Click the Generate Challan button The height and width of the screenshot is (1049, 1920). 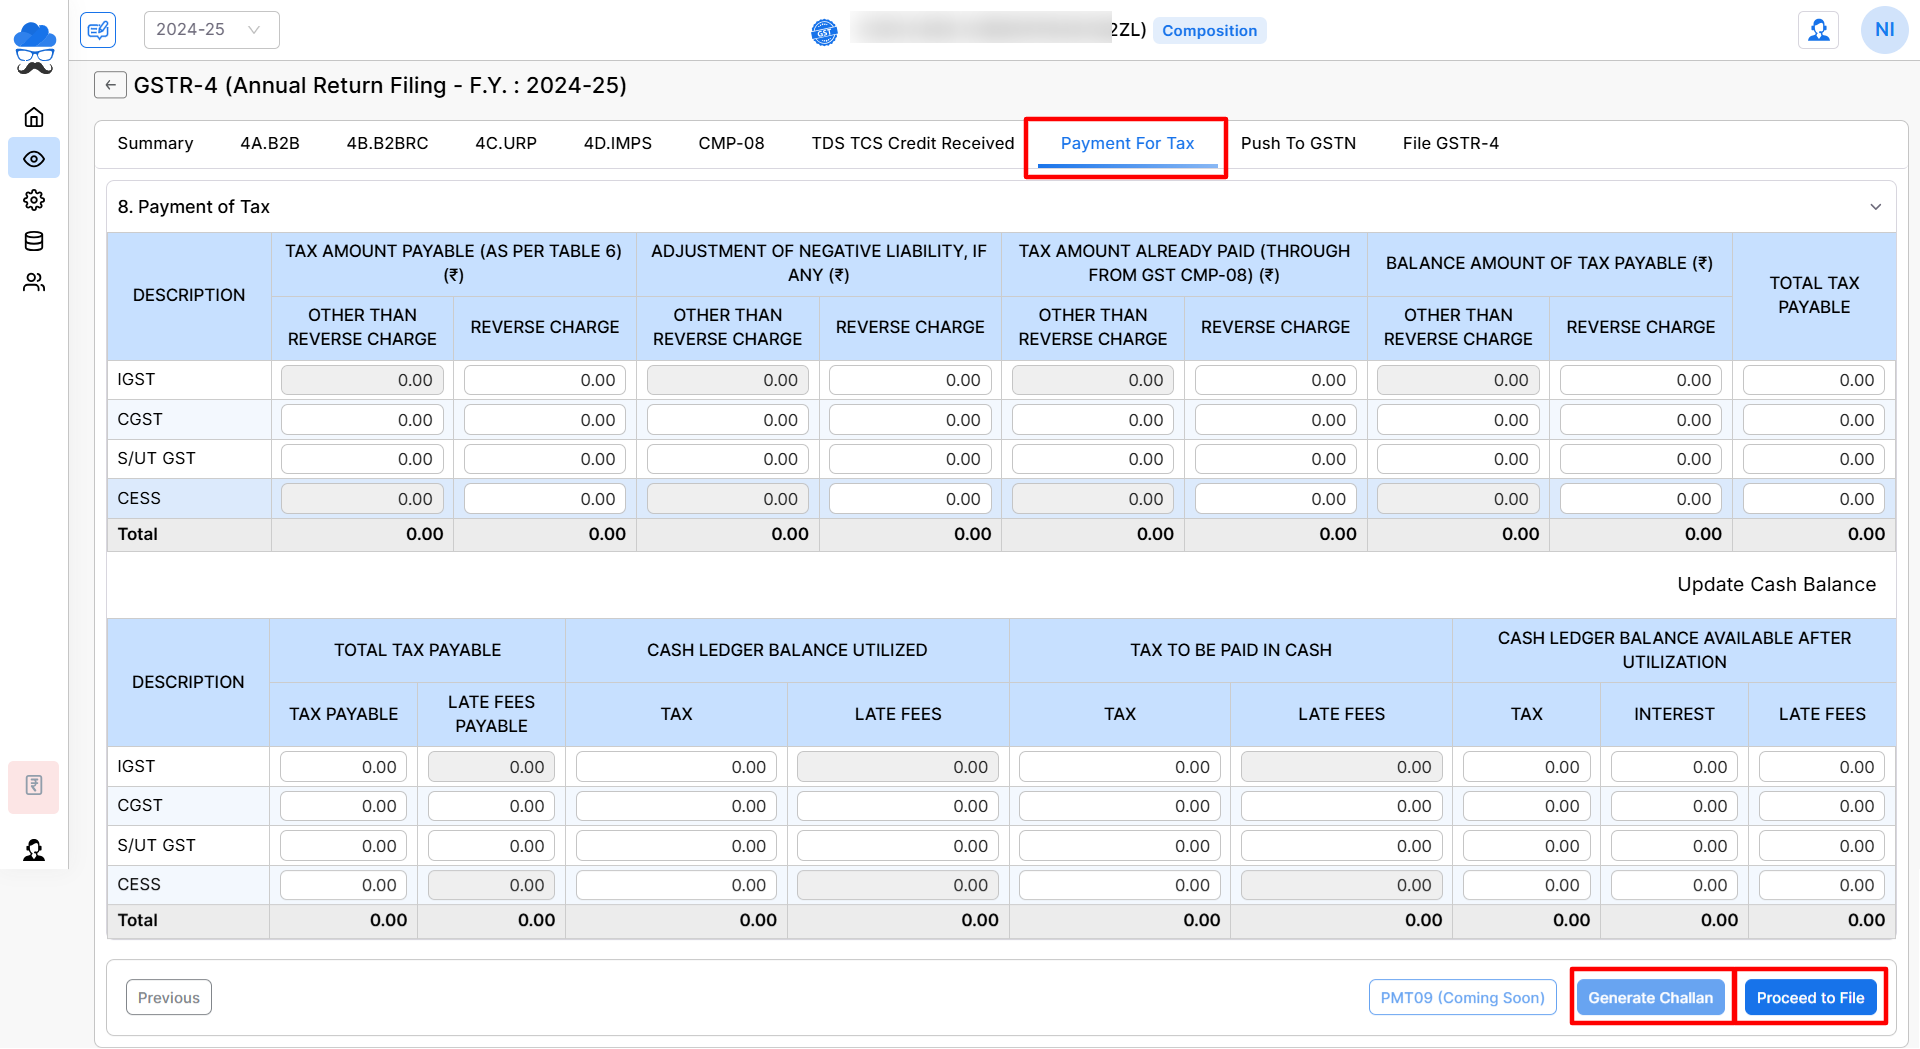1650,997
